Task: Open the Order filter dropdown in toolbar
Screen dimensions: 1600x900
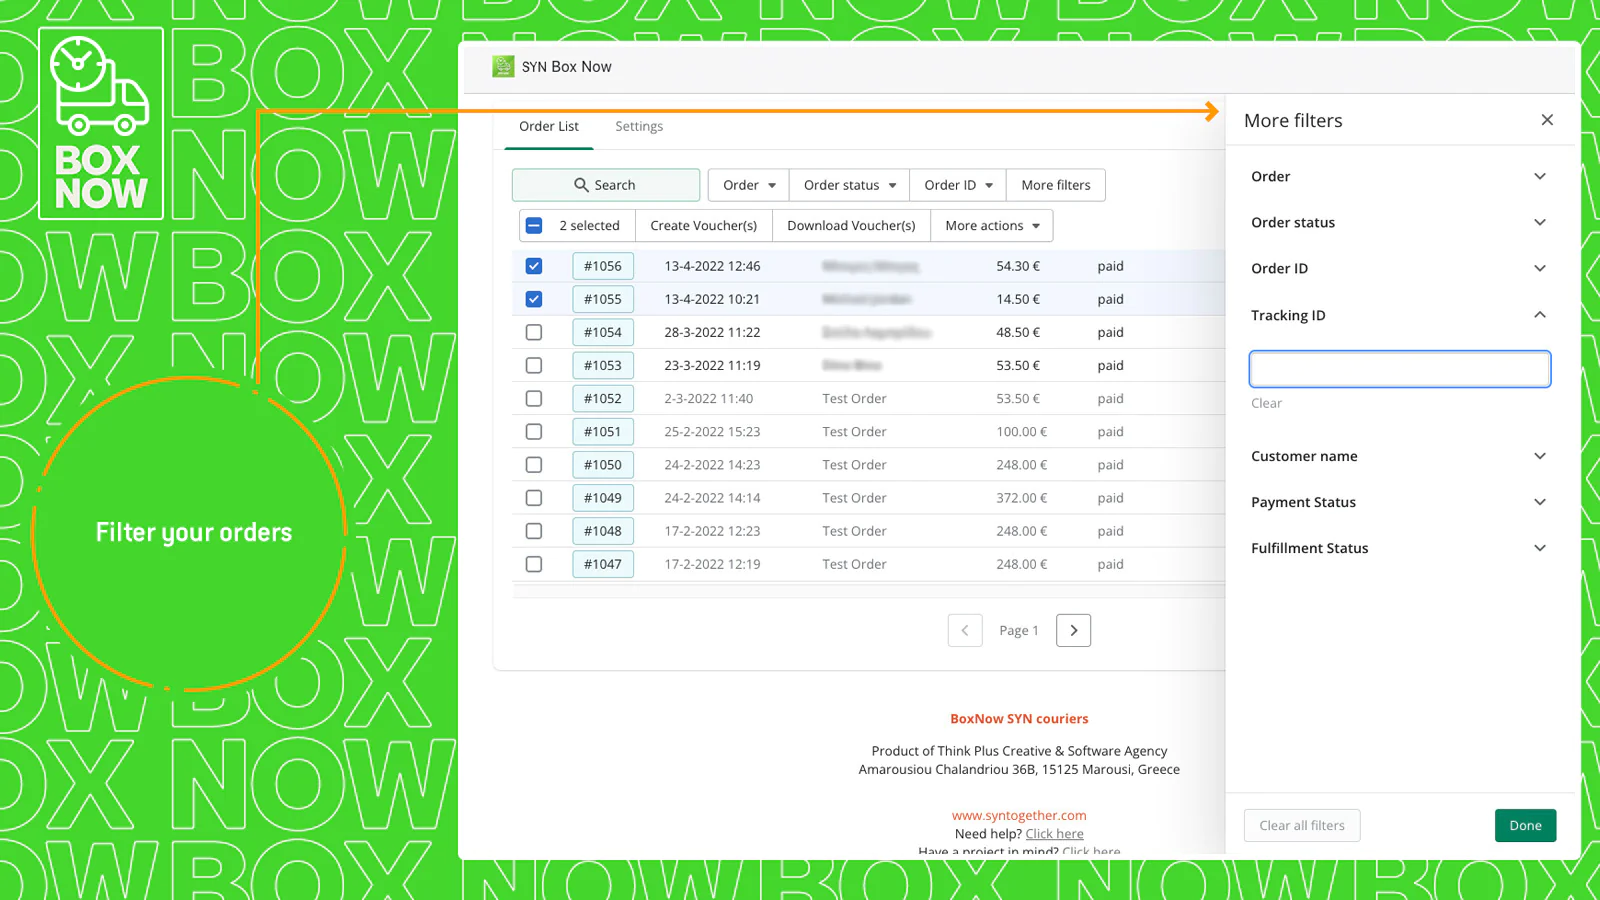Action: click(749, 185)
